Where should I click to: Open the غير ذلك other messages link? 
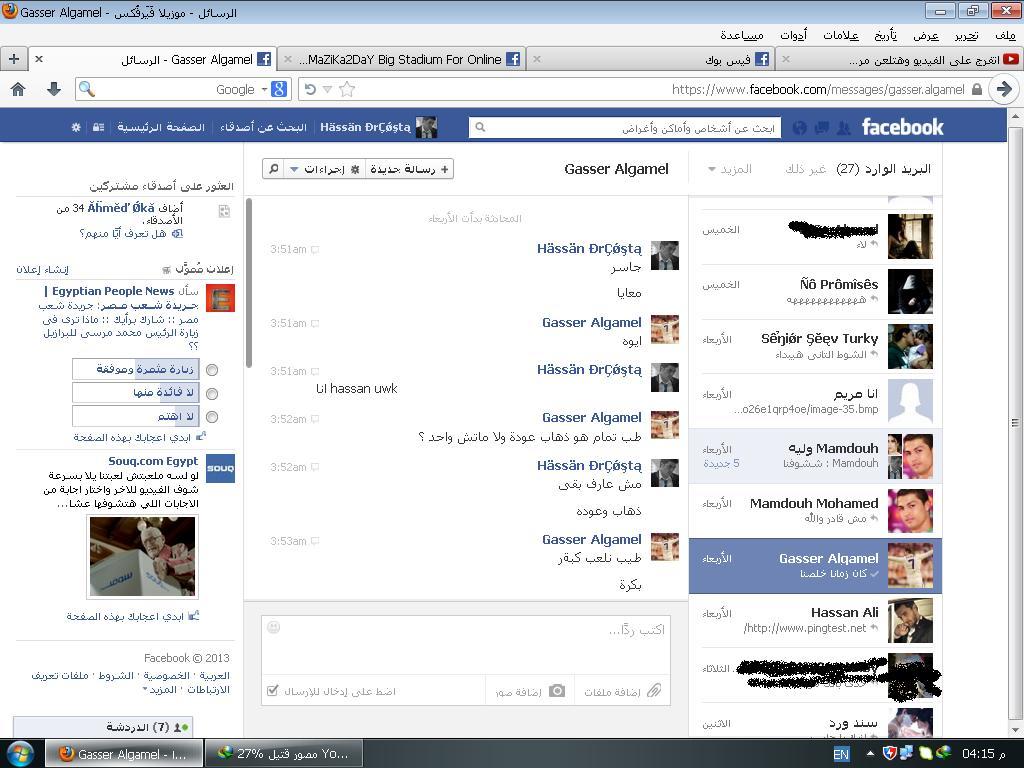(805, 169)
